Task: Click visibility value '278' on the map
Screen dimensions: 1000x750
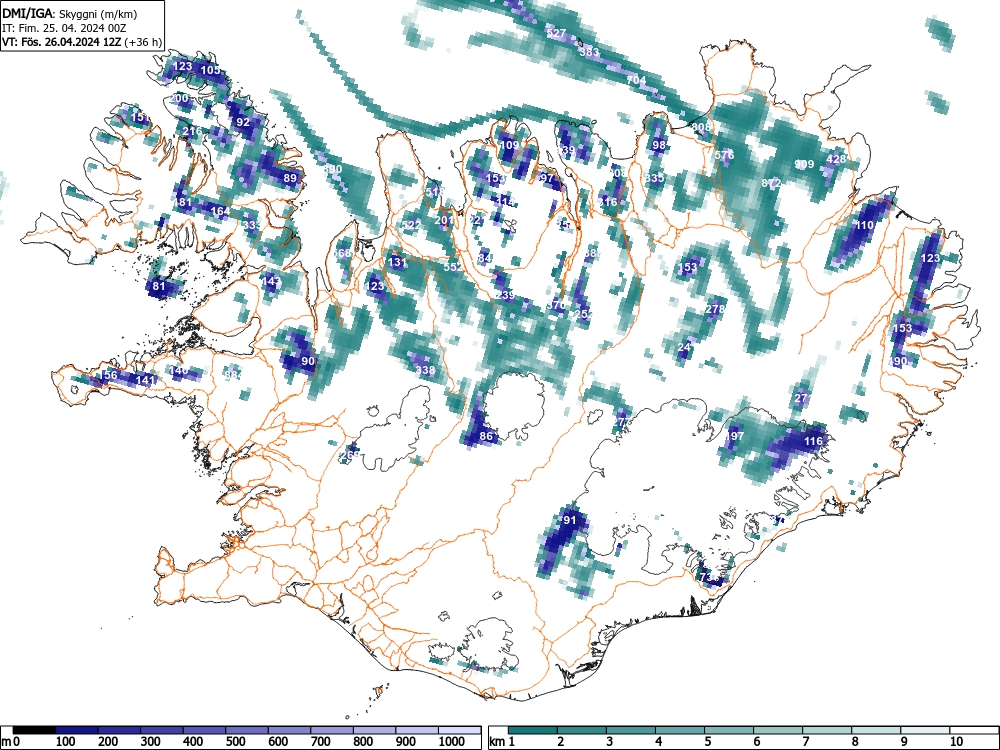Action: pos(716,309)
